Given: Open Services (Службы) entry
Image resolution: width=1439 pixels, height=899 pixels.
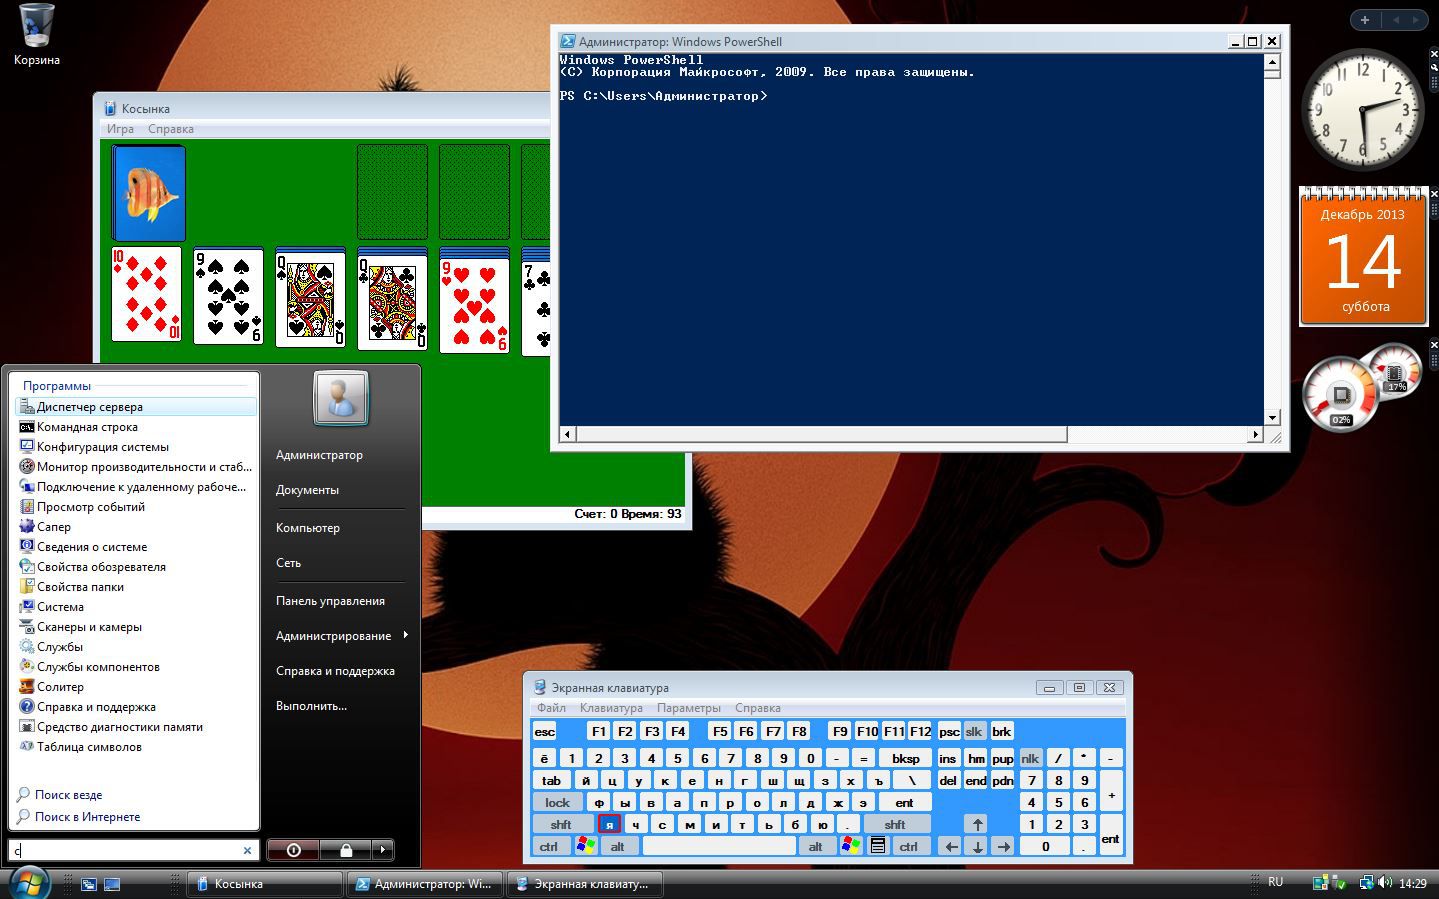Looking at the screenshot, I should click(x=136, y=647).
